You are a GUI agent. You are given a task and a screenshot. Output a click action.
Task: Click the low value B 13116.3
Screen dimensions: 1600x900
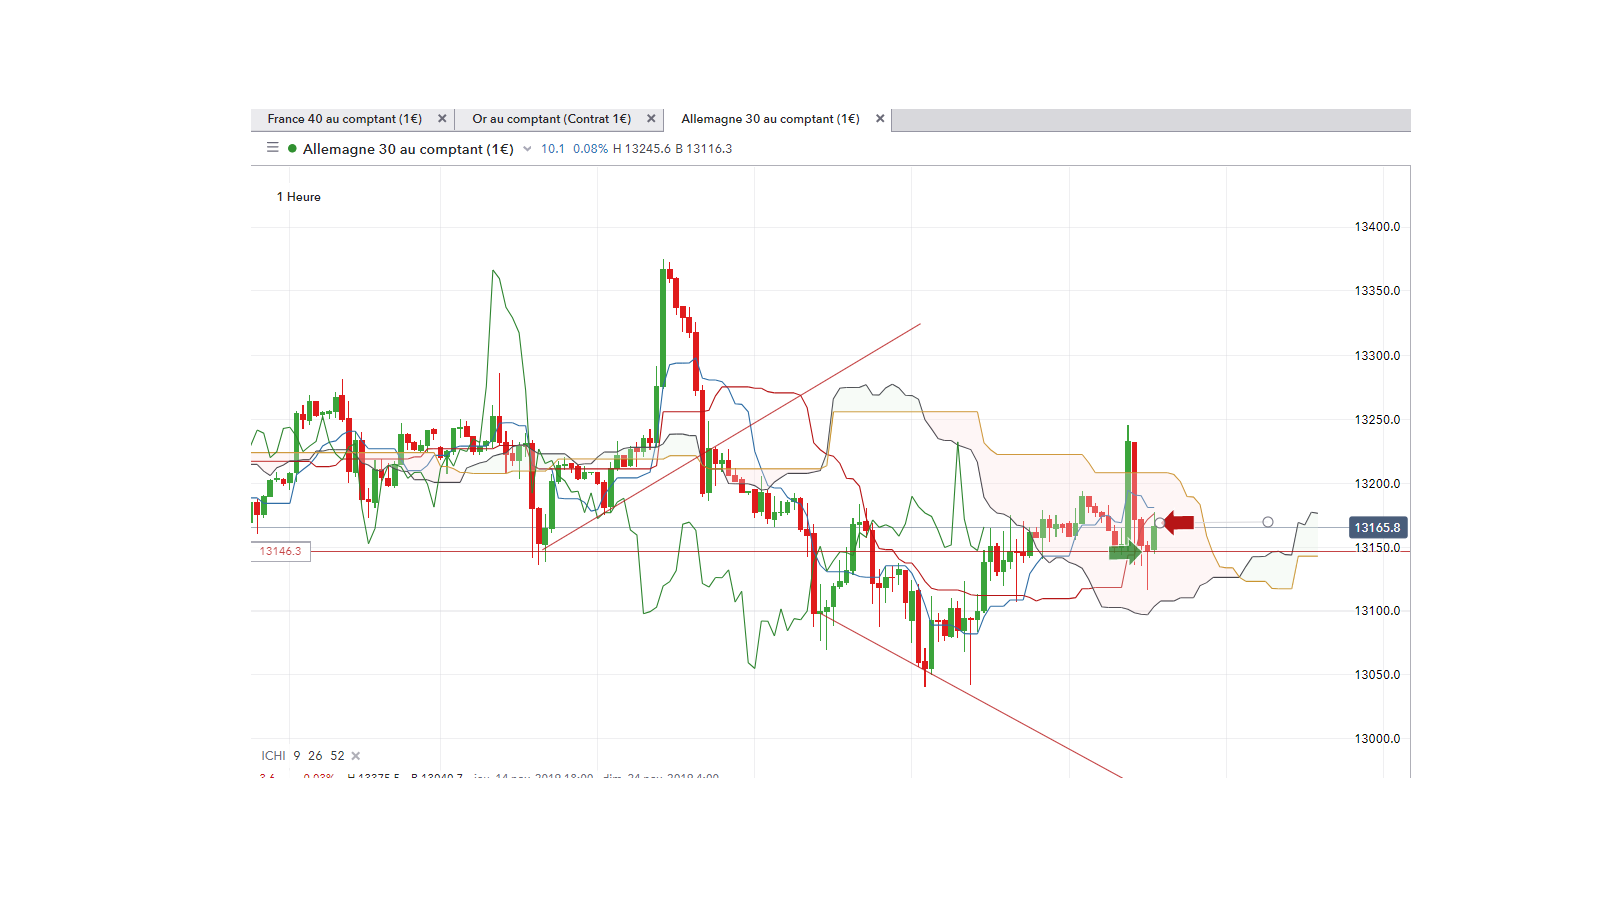point(703,149)
